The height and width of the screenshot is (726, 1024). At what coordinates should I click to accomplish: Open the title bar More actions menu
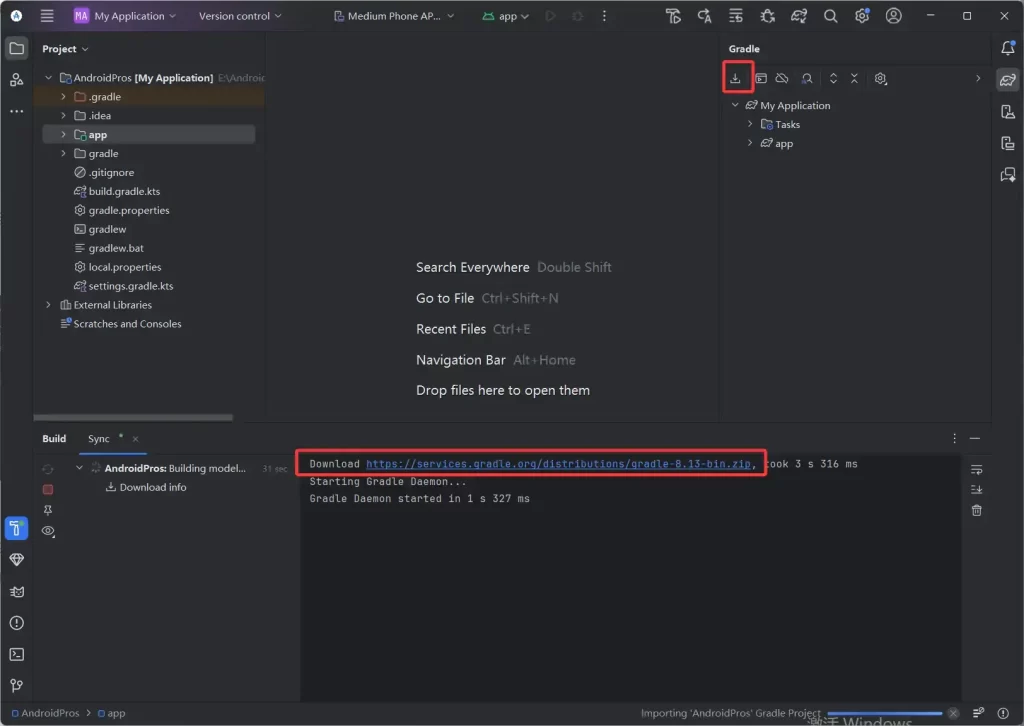click(604, 16)
